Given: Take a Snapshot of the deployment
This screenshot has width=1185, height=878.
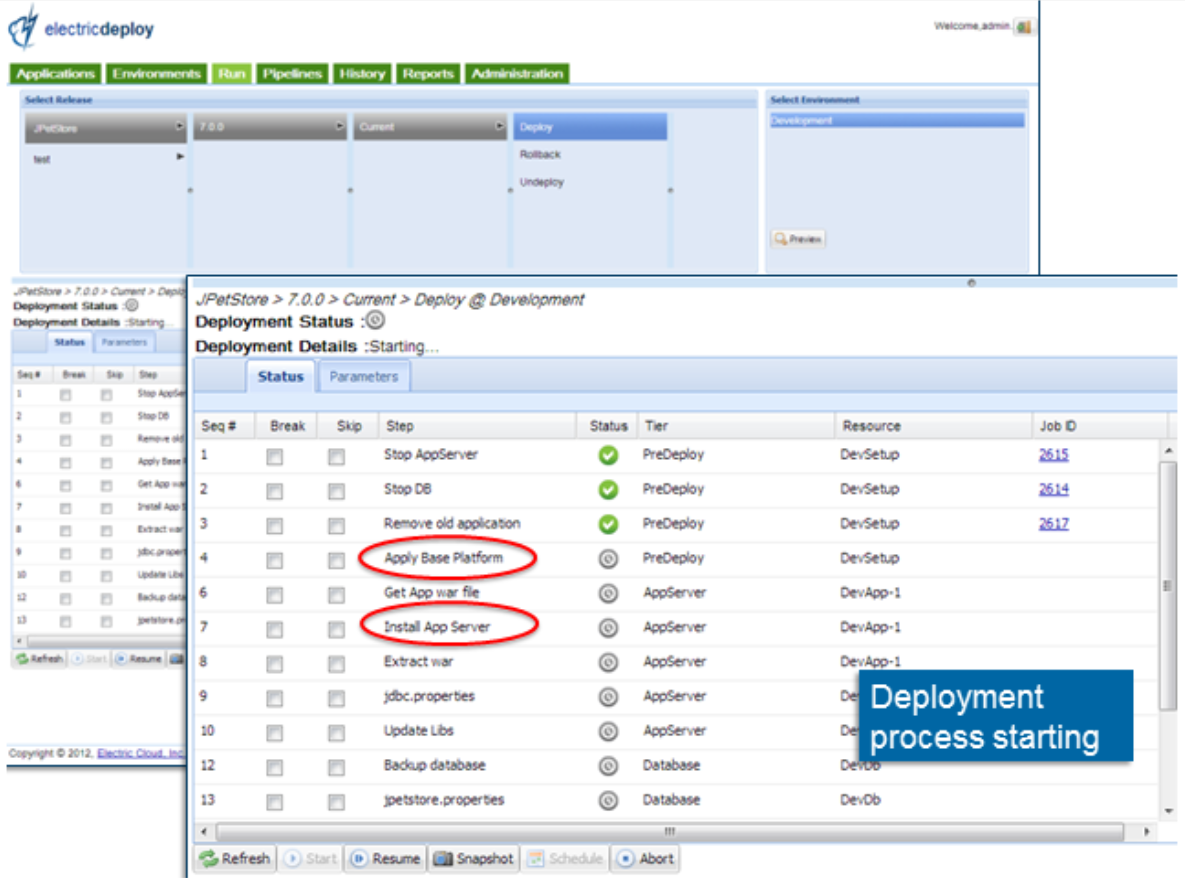Looking at the screenshot, I should pos(475,859).
